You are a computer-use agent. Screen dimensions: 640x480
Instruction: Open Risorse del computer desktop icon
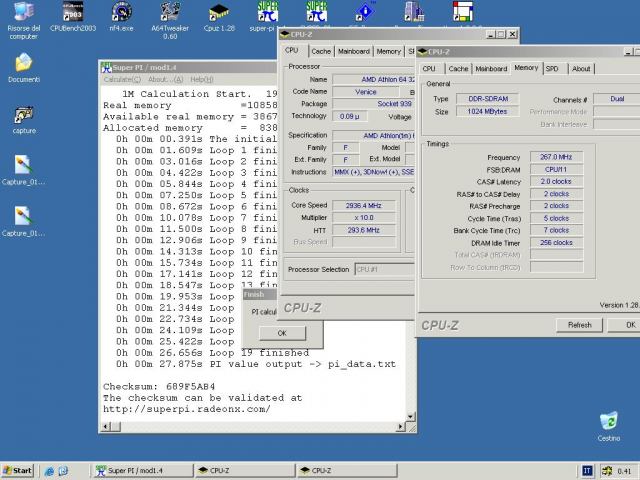[23, 20]
